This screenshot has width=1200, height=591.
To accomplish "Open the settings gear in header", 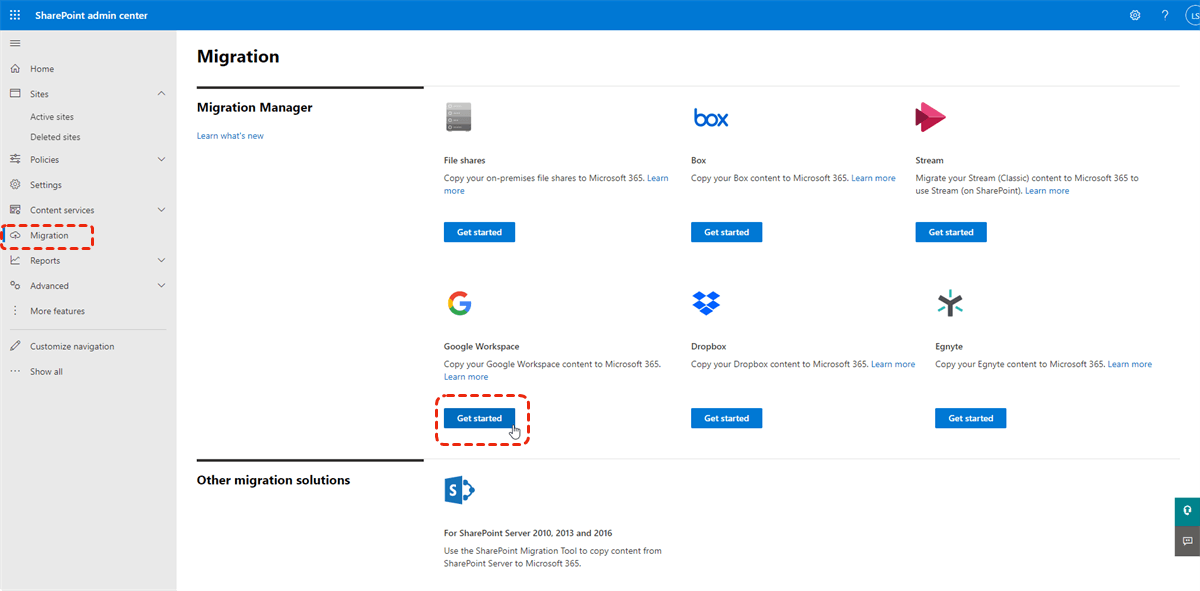I will point(1135,15).
